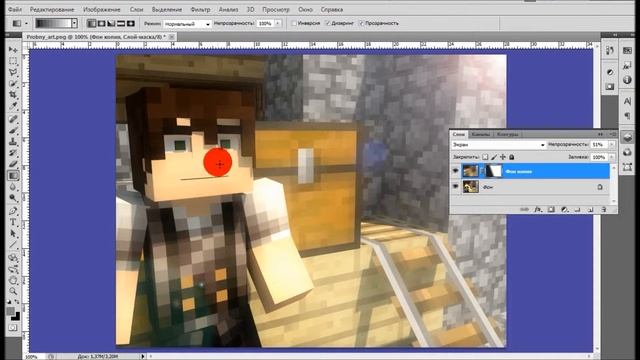Hide the Фон background layer
640x360 pixels.
(x=456, y=187)
